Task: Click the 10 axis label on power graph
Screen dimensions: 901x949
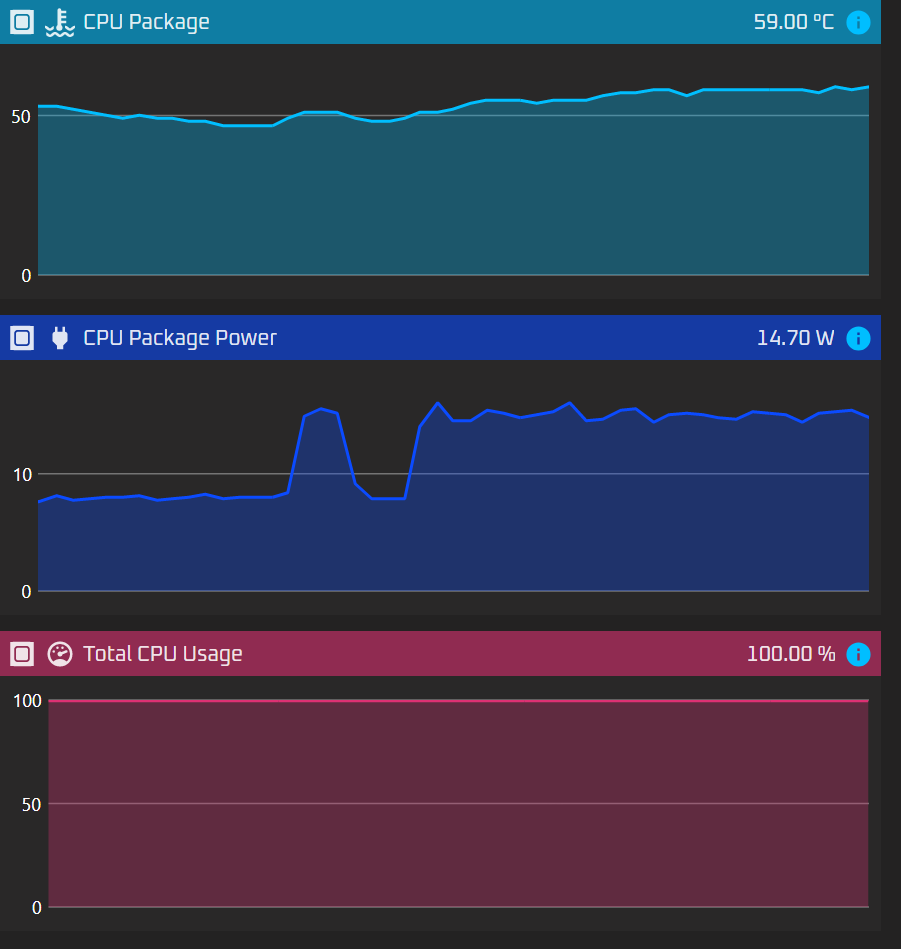Action: pyautogui.click(x=20, y=474)
